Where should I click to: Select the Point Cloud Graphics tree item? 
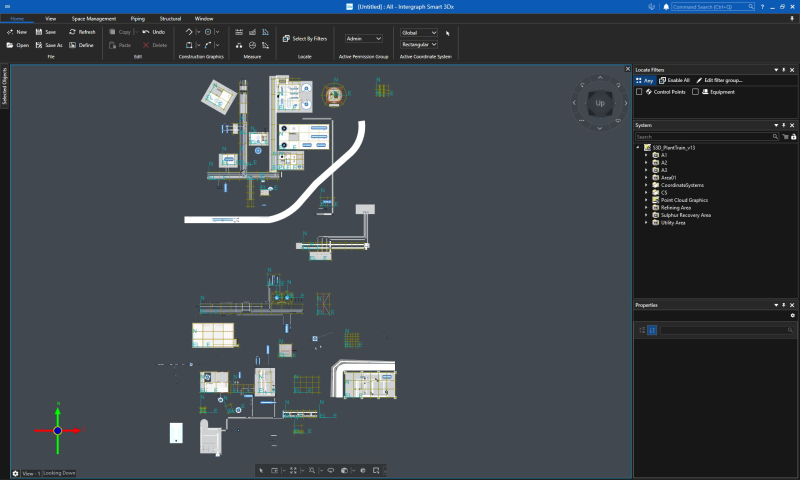684,200
